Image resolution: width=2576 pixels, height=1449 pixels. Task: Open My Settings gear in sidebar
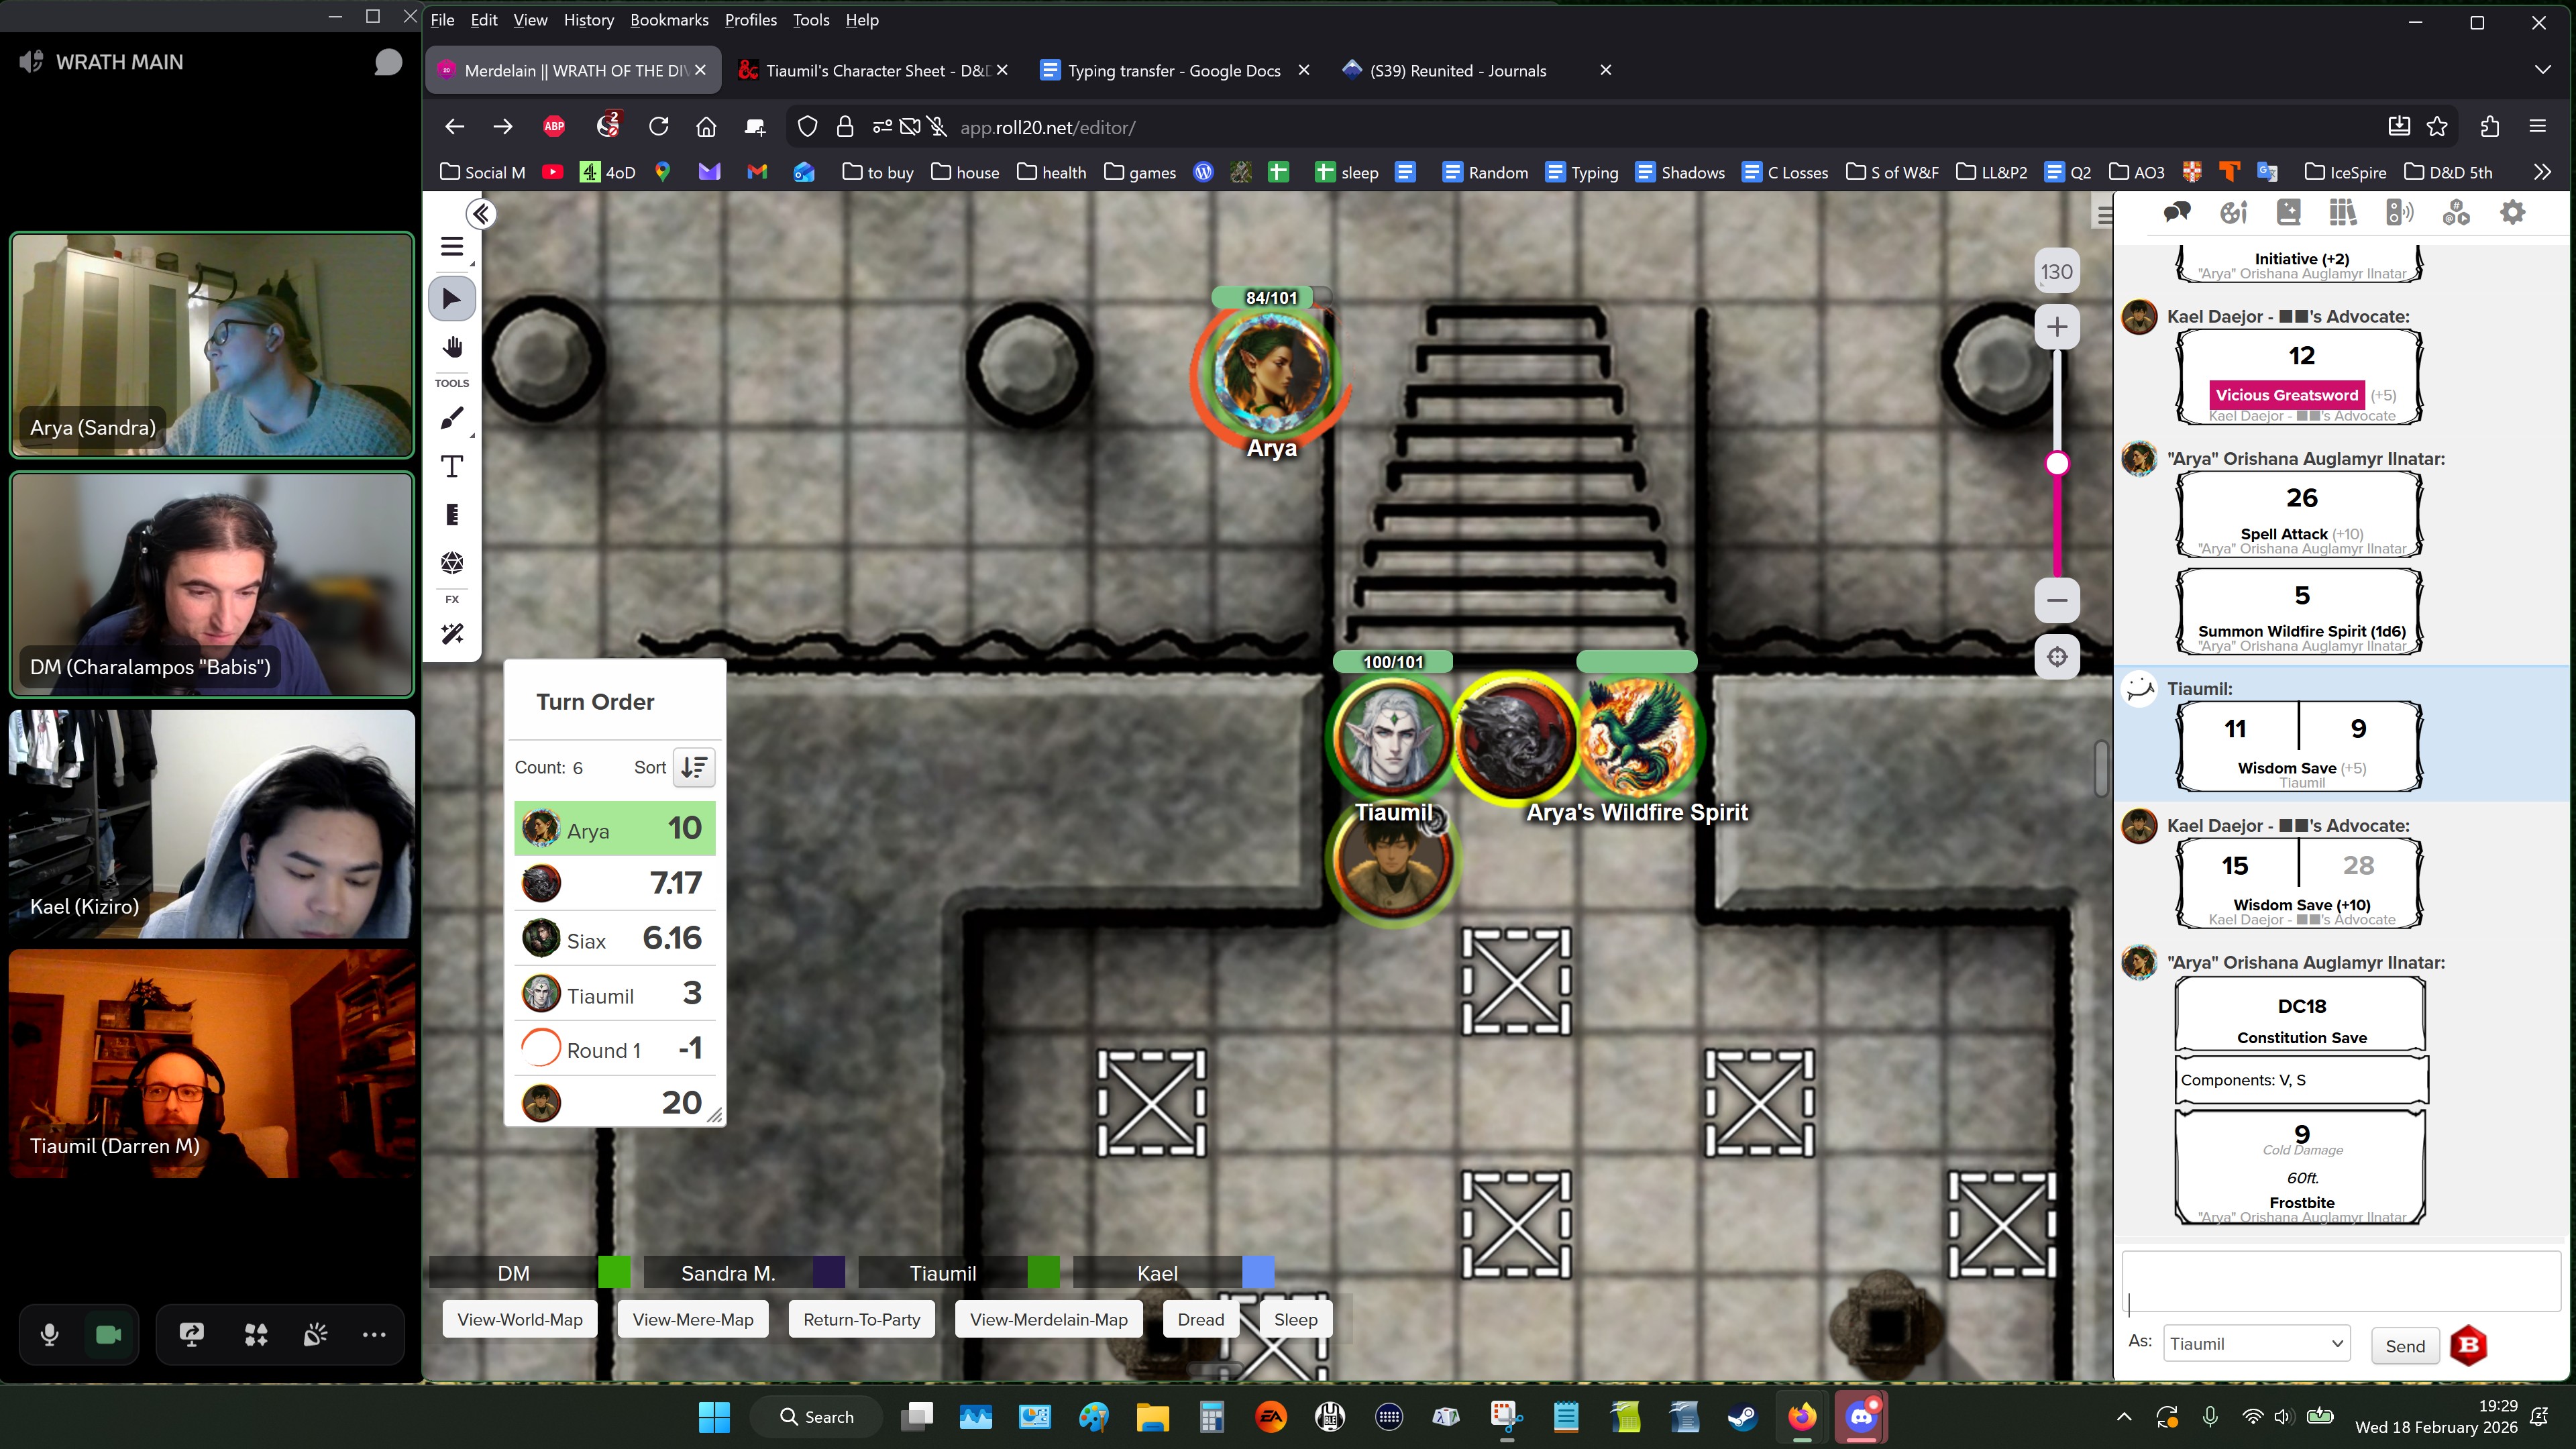pyautogui.click(x=2512, y=212)
